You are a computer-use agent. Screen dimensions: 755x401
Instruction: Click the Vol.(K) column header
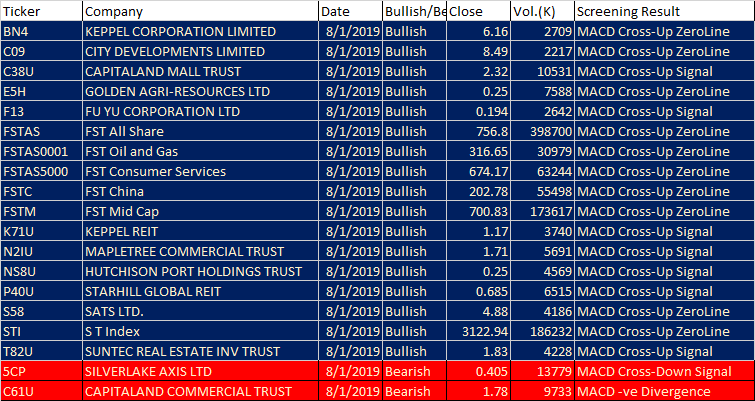(x=542, y=11)
